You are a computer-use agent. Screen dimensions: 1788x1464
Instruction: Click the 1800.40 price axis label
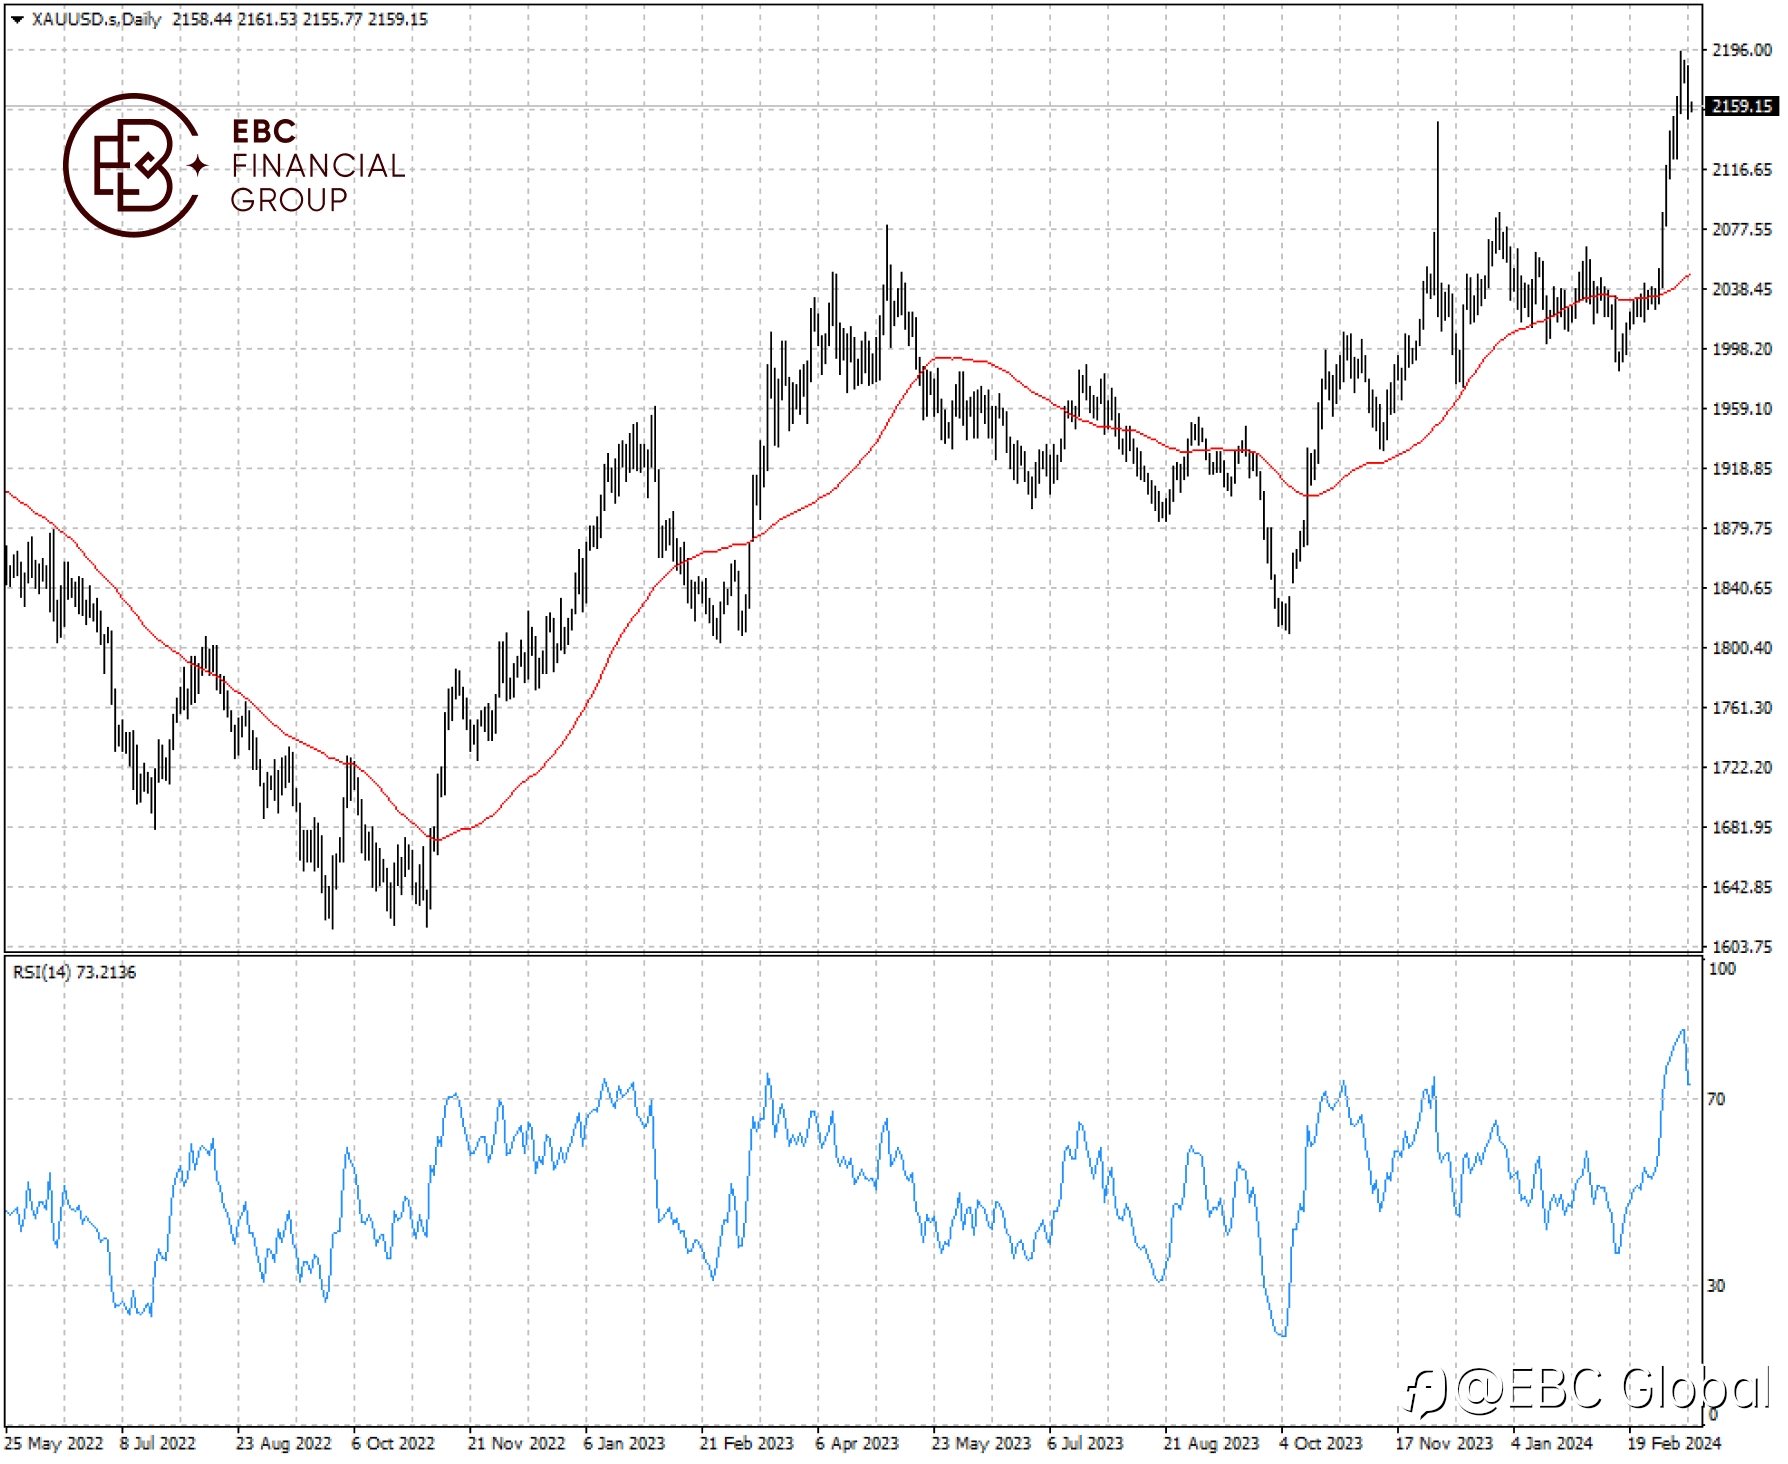coord(1742,648)
